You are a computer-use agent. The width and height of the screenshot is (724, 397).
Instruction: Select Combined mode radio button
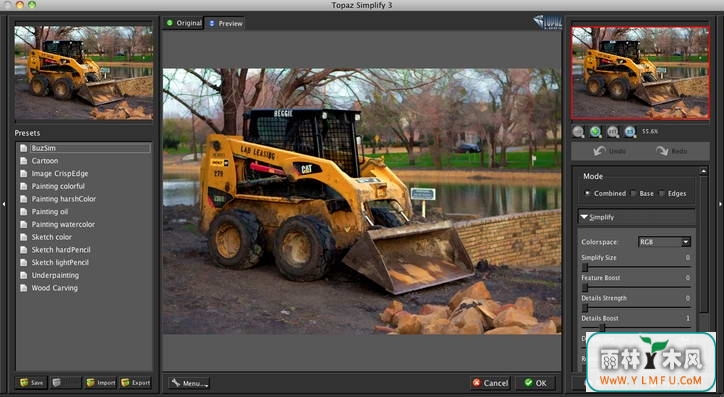(x=587, y=193)
